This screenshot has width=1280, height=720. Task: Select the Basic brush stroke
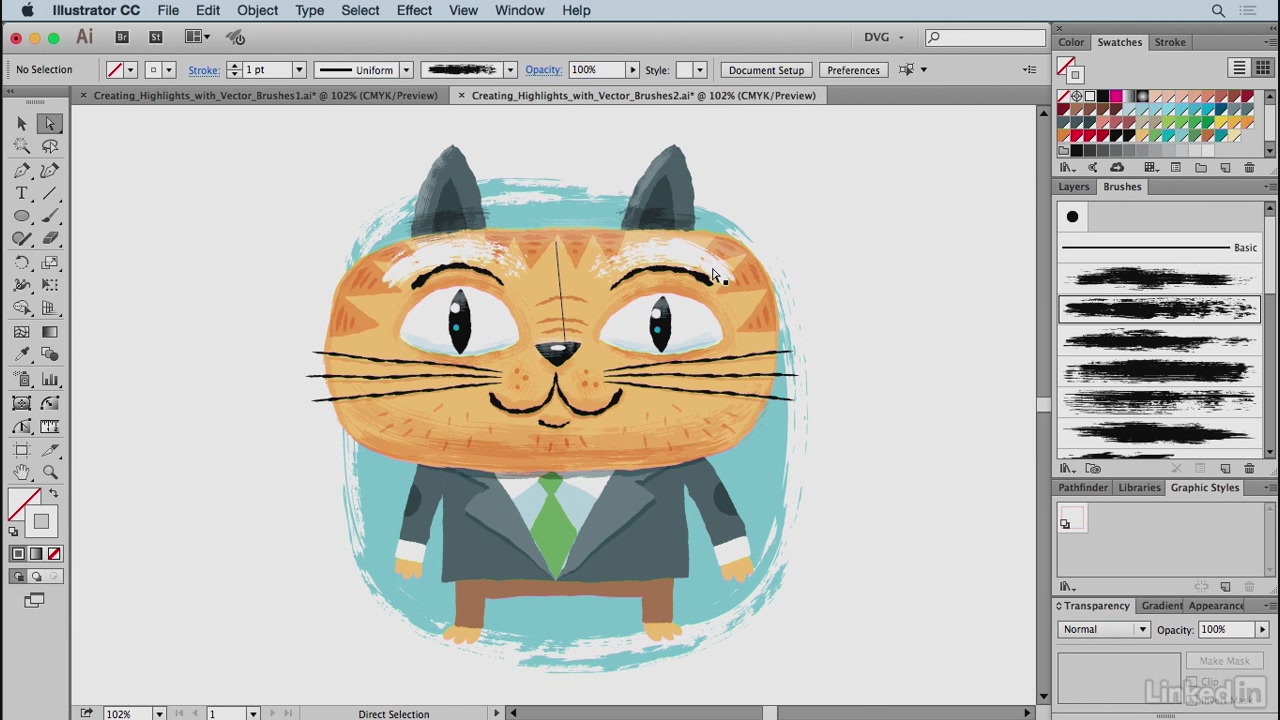tap(1159, 247)
